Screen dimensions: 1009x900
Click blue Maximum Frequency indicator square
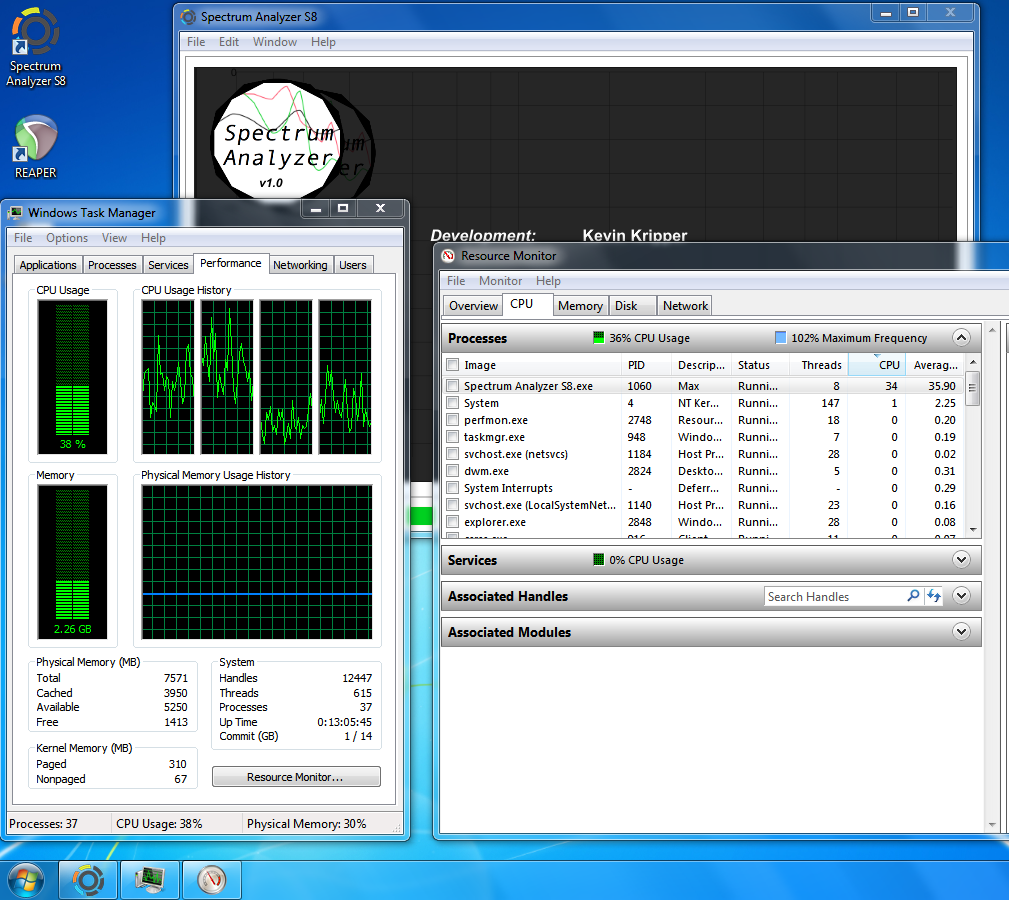click(x=781, y=337)
